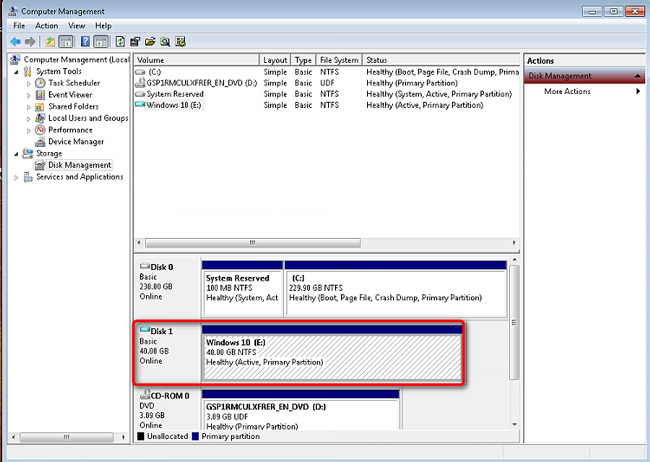
Task: Click the Shared Folders icon in tree
Action: point(40,107)
